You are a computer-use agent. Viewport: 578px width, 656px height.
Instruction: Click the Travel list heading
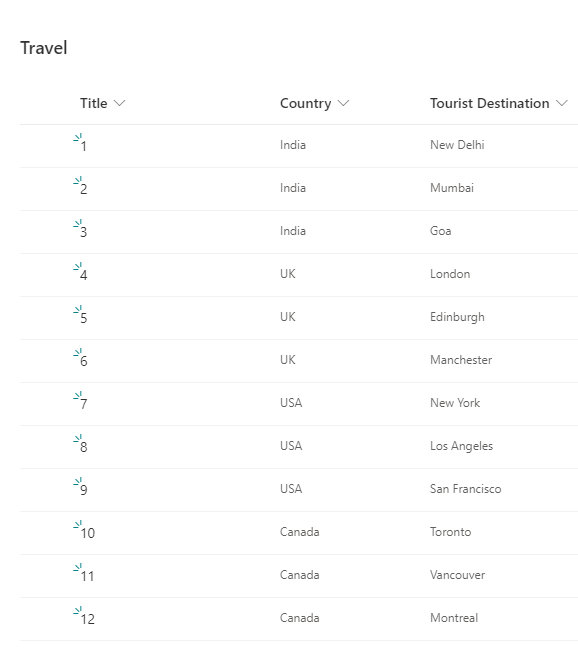[44, 48]
